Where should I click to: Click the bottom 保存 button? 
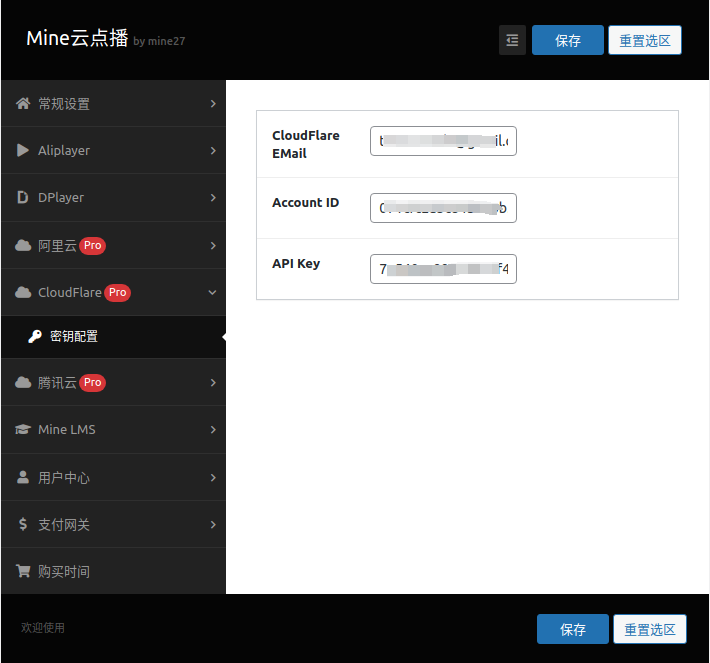[572, 629]
